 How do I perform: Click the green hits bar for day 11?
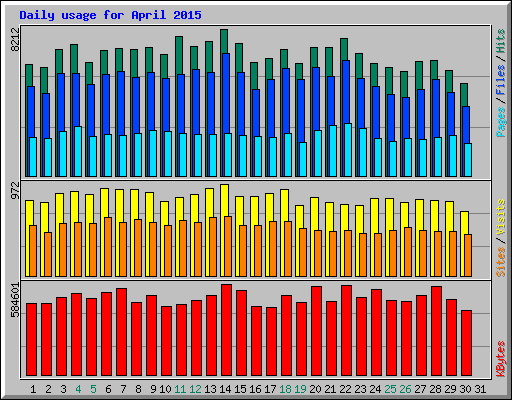[179, 55]
